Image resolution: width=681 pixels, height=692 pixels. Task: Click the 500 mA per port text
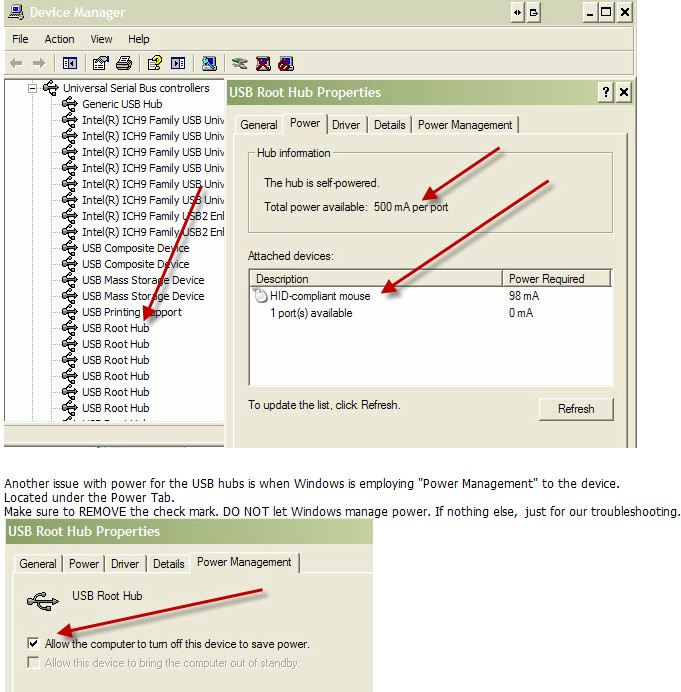pos(411,207)
